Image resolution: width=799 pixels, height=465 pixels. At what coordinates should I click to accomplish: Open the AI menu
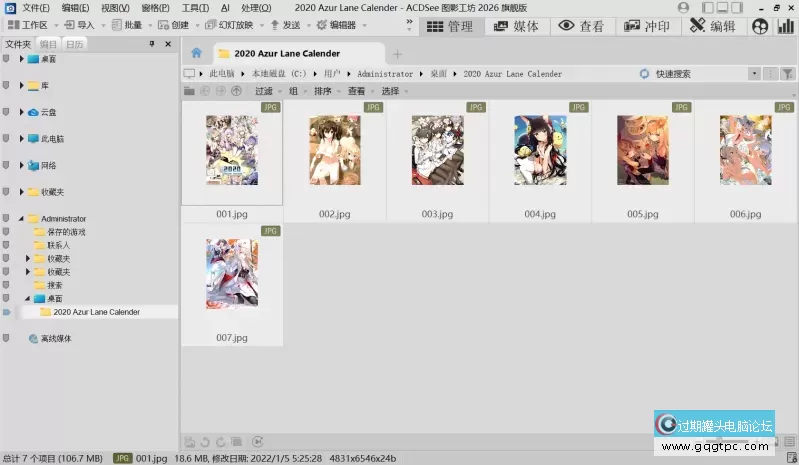[225, 8]
